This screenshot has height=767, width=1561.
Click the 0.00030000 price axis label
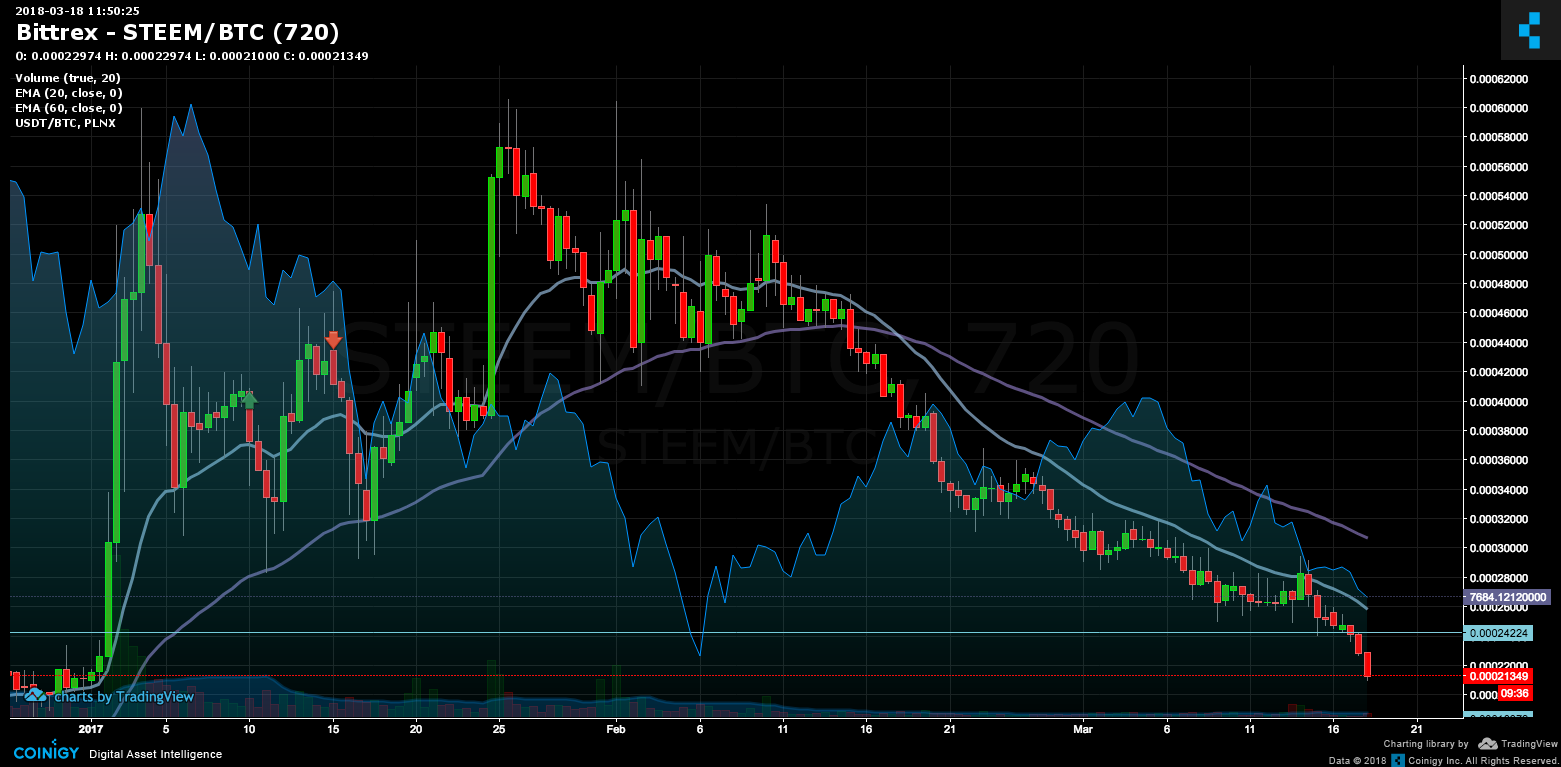[1499, 549]
